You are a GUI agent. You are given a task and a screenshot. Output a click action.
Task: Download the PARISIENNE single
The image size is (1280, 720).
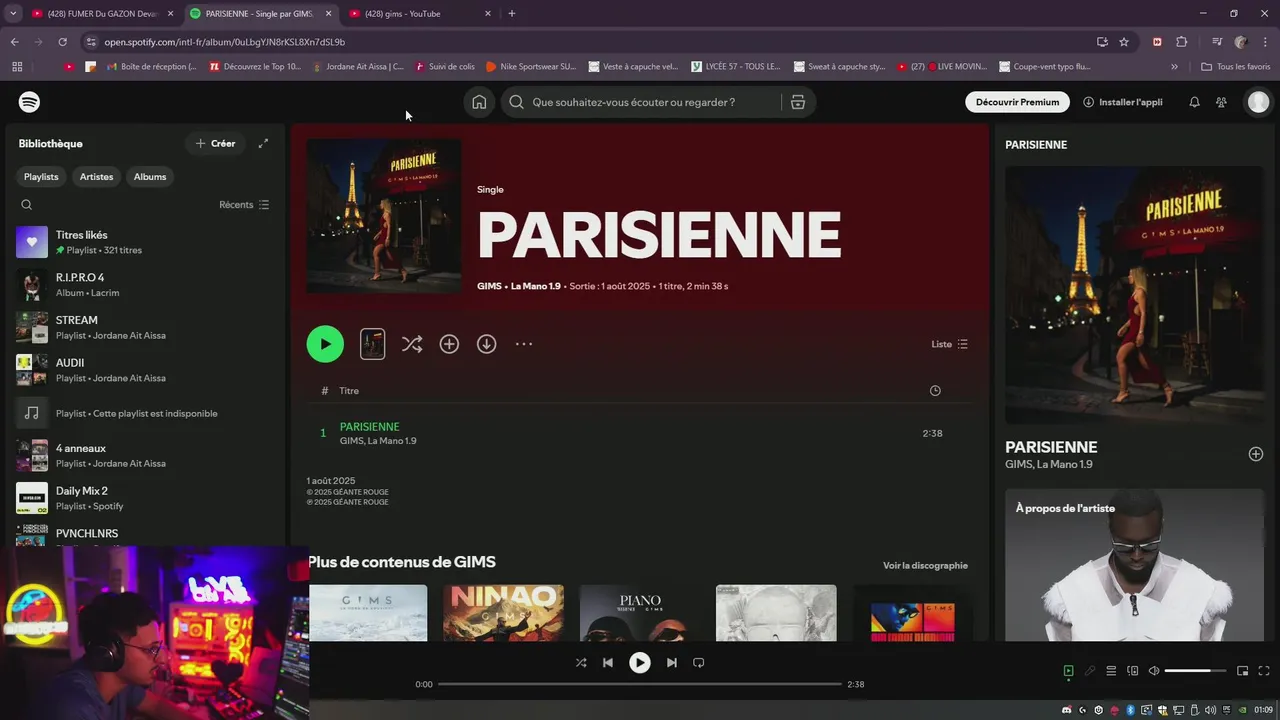(486, 344)
